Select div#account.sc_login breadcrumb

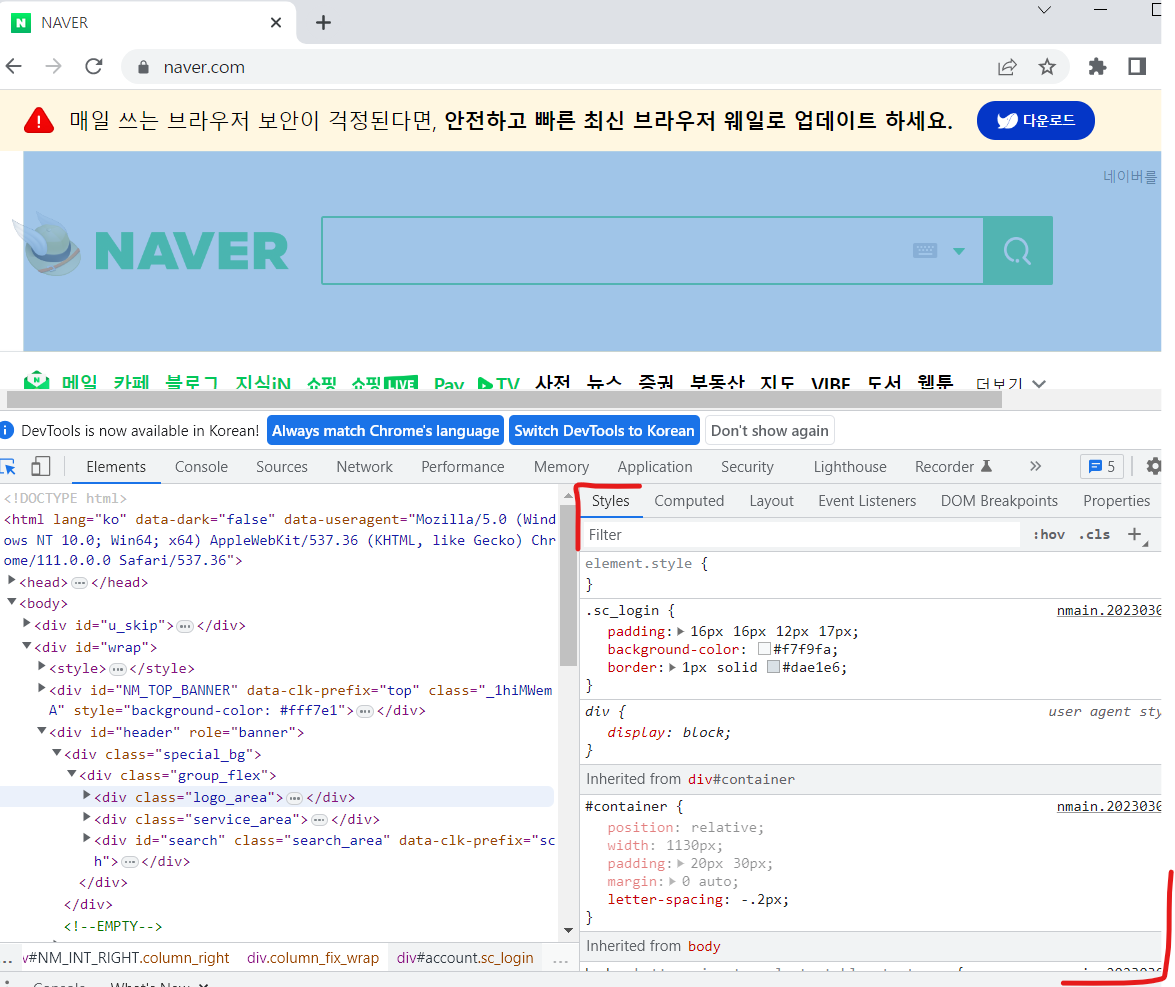click(x=465, y=958)
